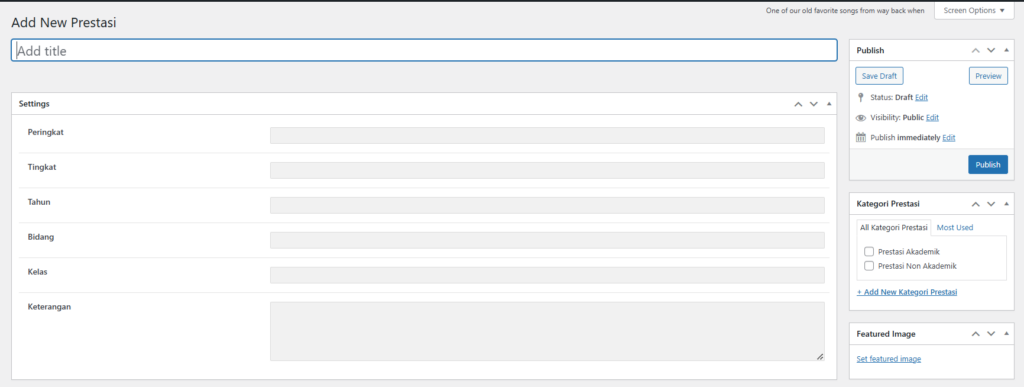Move Kategori Prestasi box down
Viewport: 1024px width, 387px height.
[991, 204]
